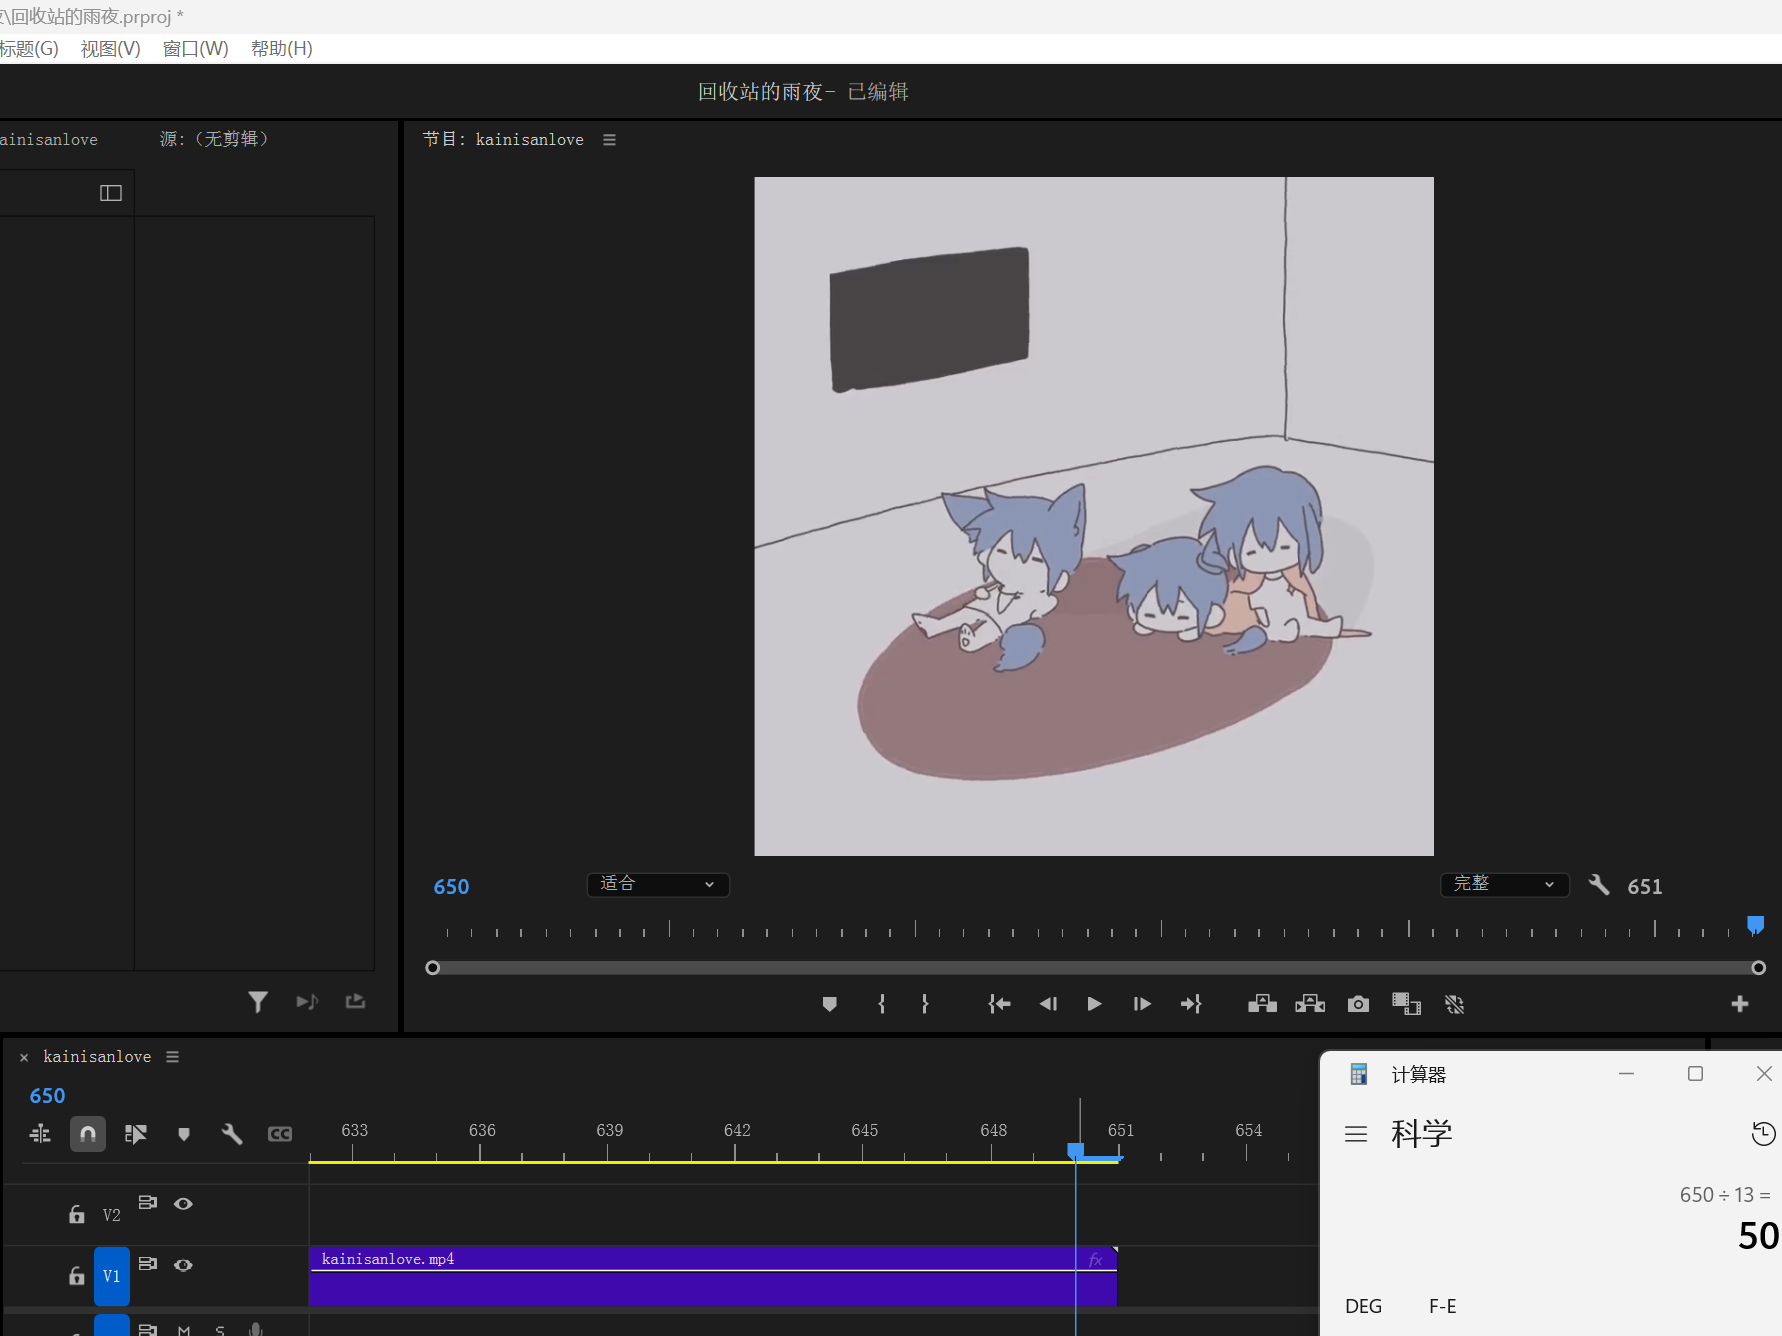Open the Program monitor panel menu
Image resolution: width=1782 pixels, height=1336 pixels.
(609, 140)
